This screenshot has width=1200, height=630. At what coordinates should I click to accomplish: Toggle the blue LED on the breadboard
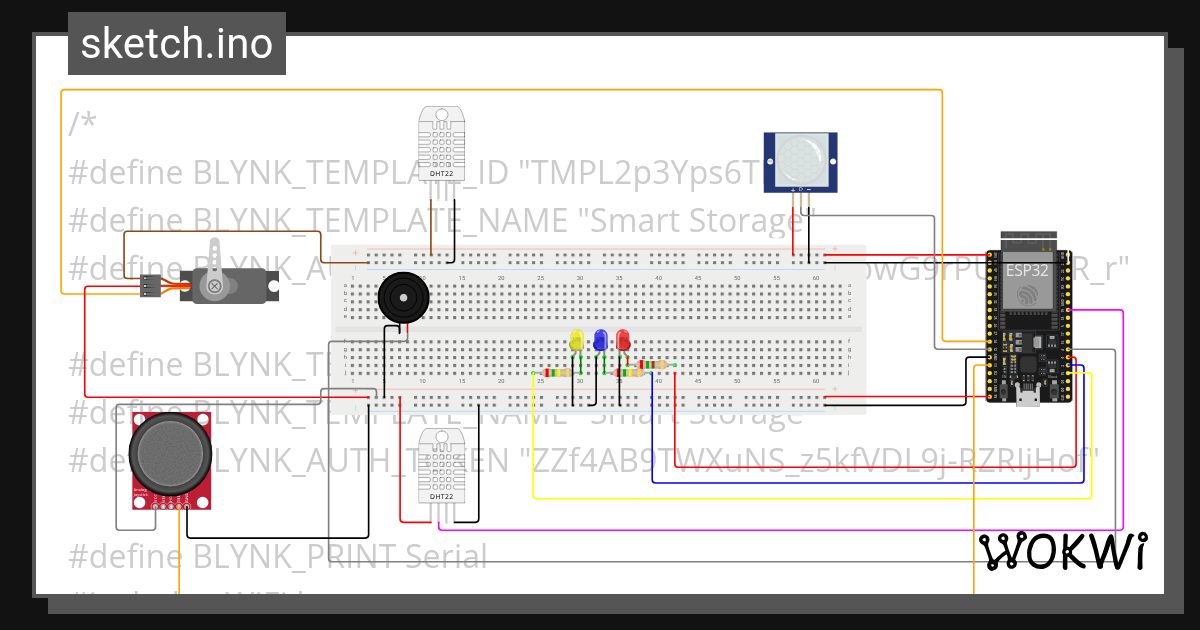(x=600, y=340)
